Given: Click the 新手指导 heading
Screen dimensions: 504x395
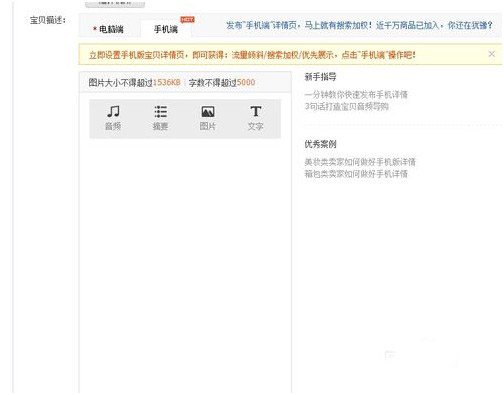Looking at the screenshot, I should coord(320,77).
